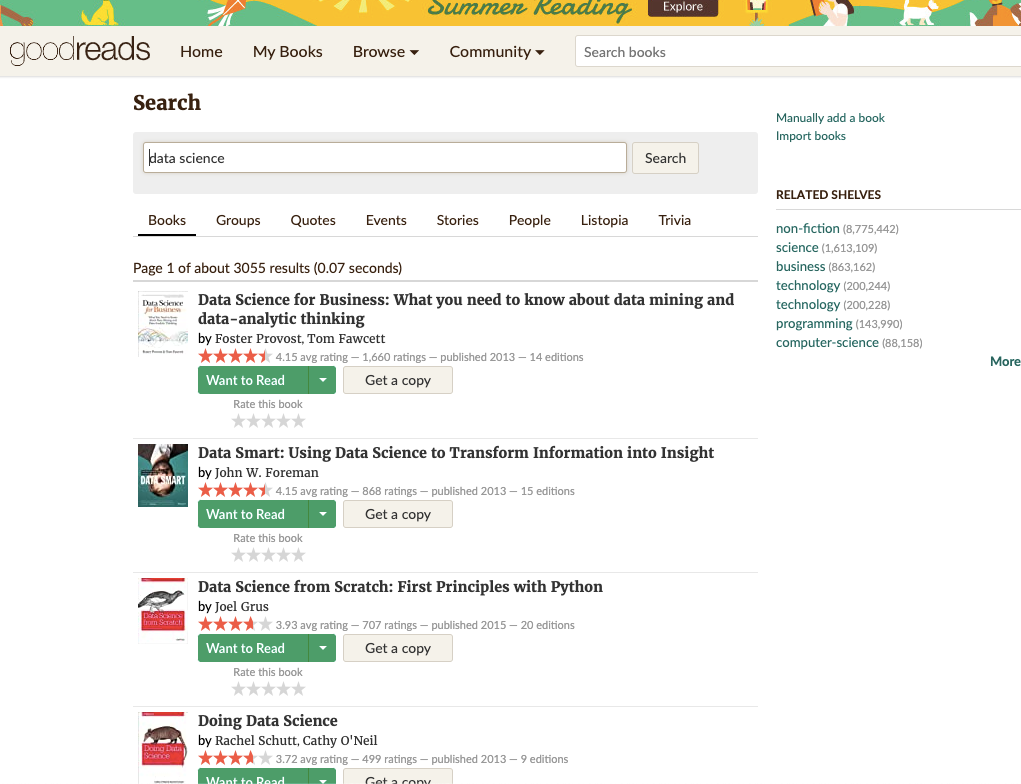1021x784 pixels.
Task: Open the Data Smart title link
Action: 456,453
